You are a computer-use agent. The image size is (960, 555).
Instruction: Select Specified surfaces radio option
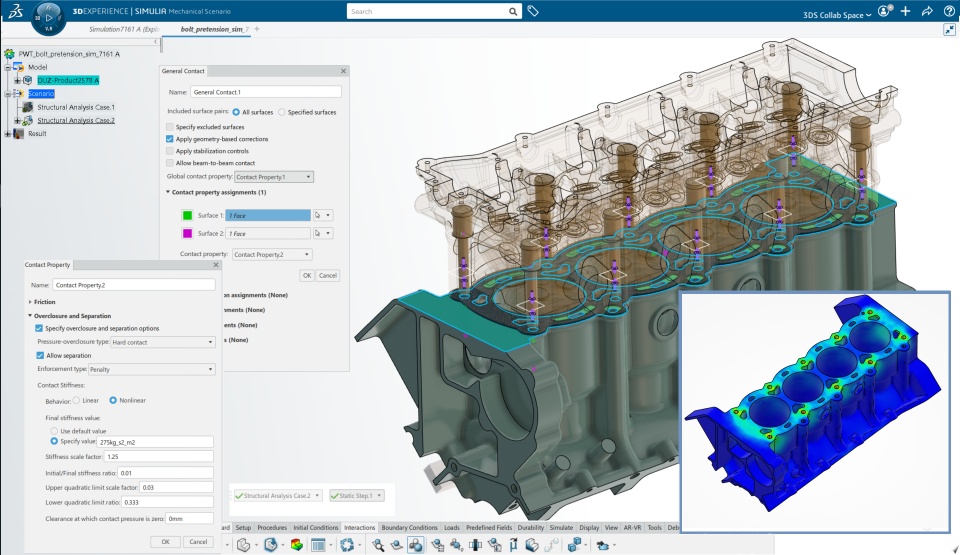coord(282,112)
